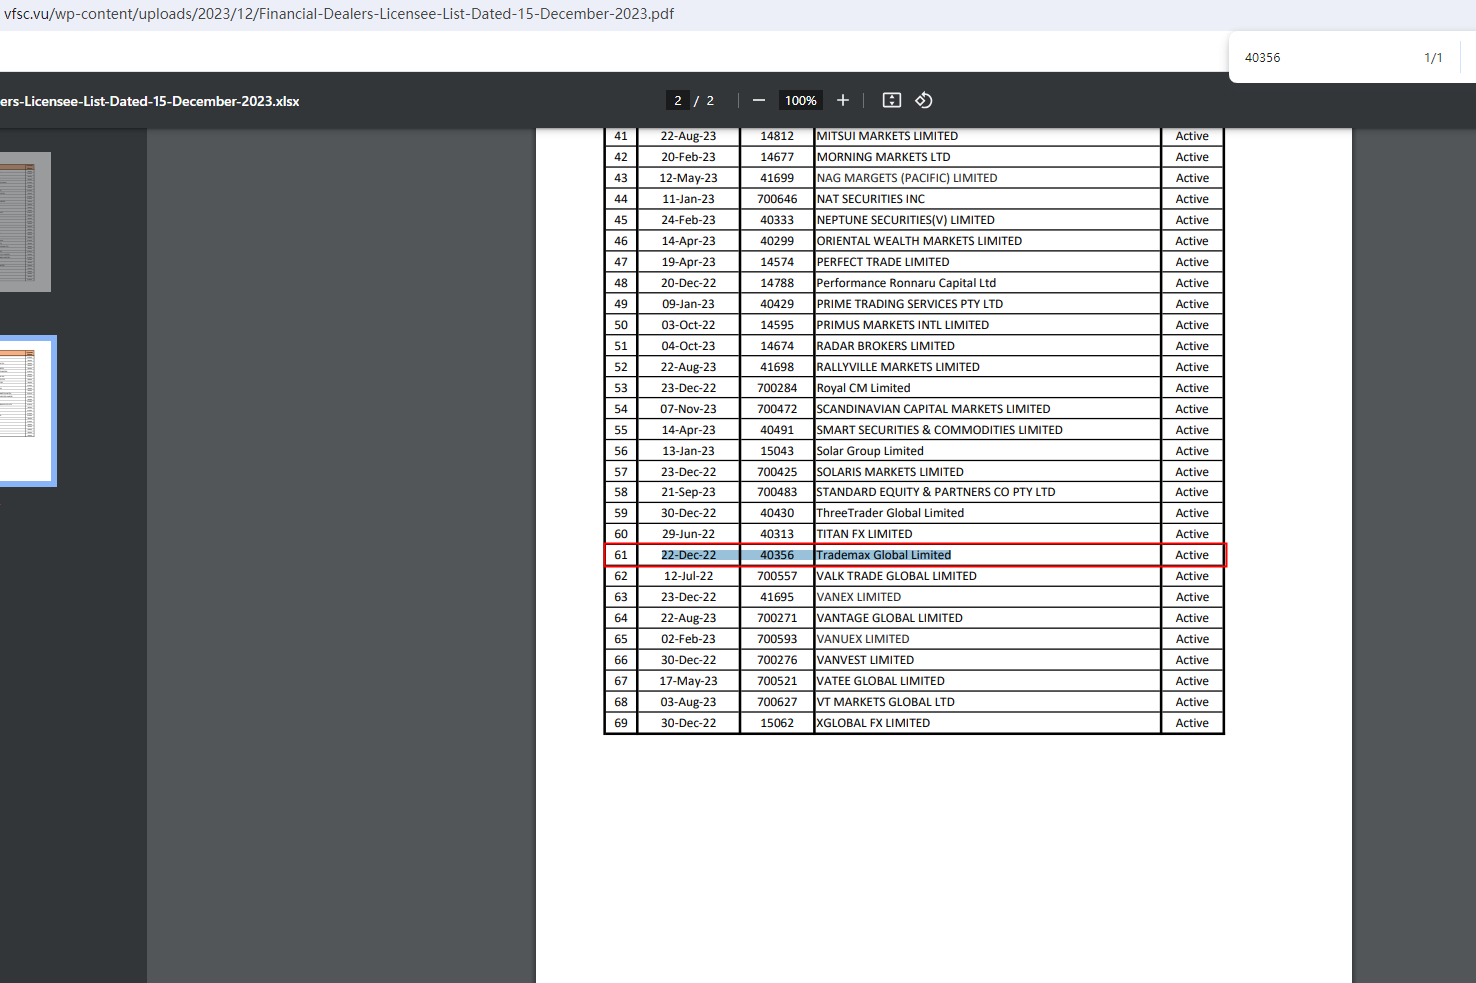Click VT MARKETS GLOBAL LTD
This screenshot has height=983, width=1476.
coord(886,702)
